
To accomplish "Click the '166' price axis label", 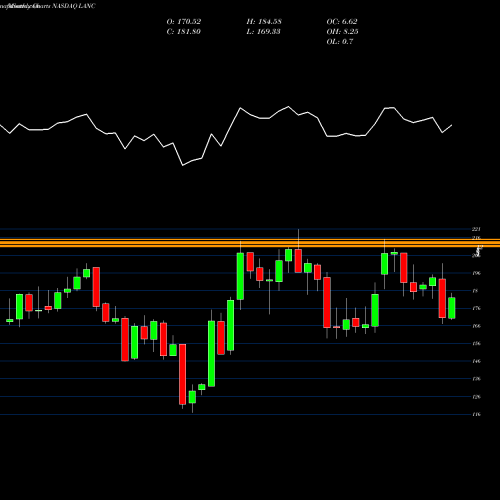I will (x=477, y=326).
